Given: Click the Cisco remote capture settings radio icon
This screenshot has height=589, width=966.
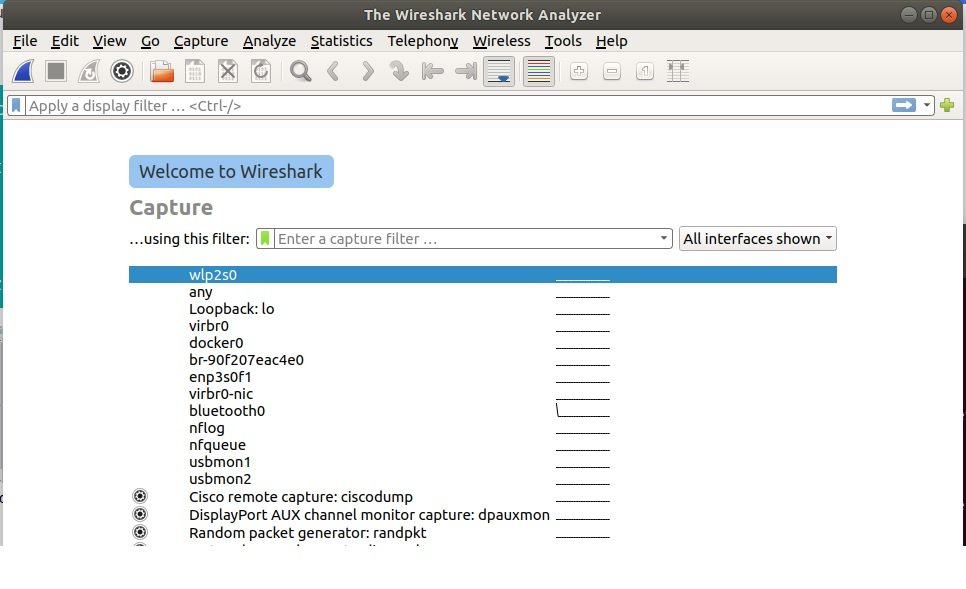Looking at the screenshot, I should (x=139, y=497).
